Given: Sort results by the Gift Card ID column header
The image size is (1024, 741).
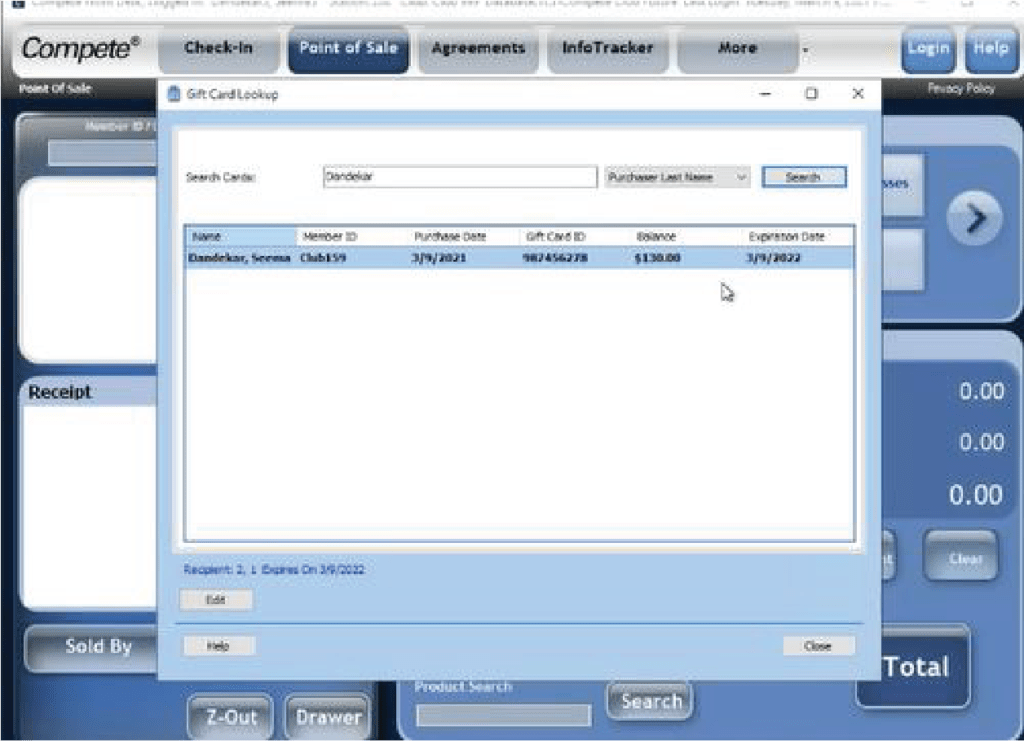Looking at the screenshot, I should pos(576,236).
